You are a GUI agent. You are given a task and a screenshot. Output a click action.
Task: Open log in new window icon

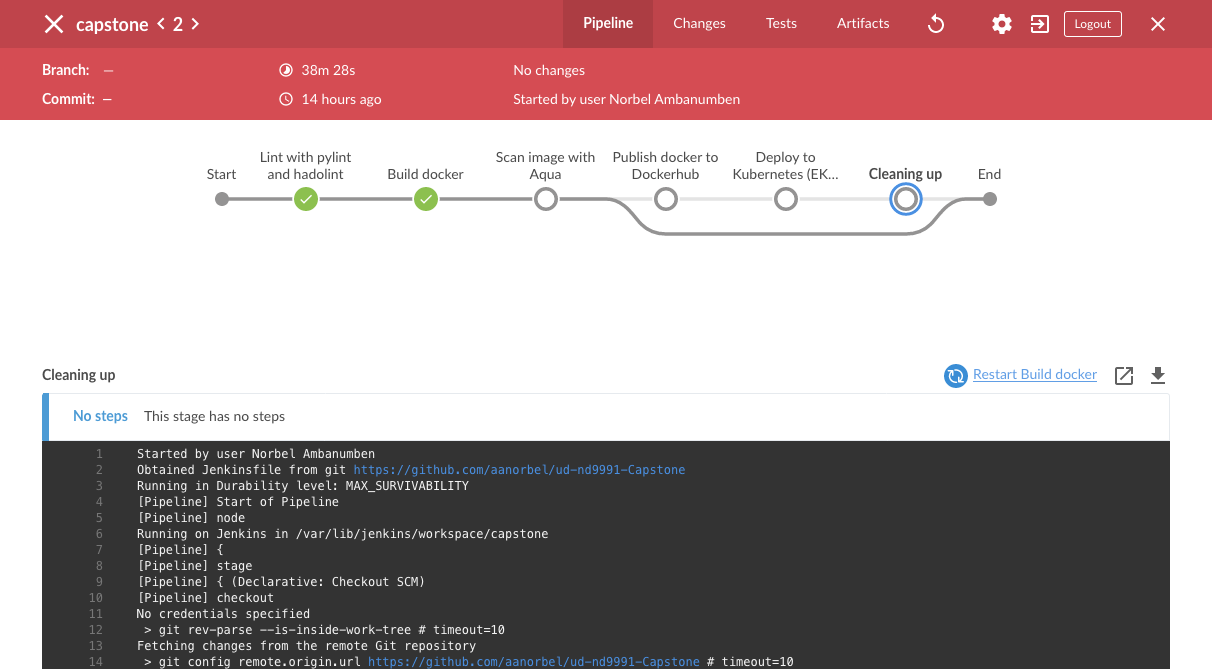(x=1124, y=375)
